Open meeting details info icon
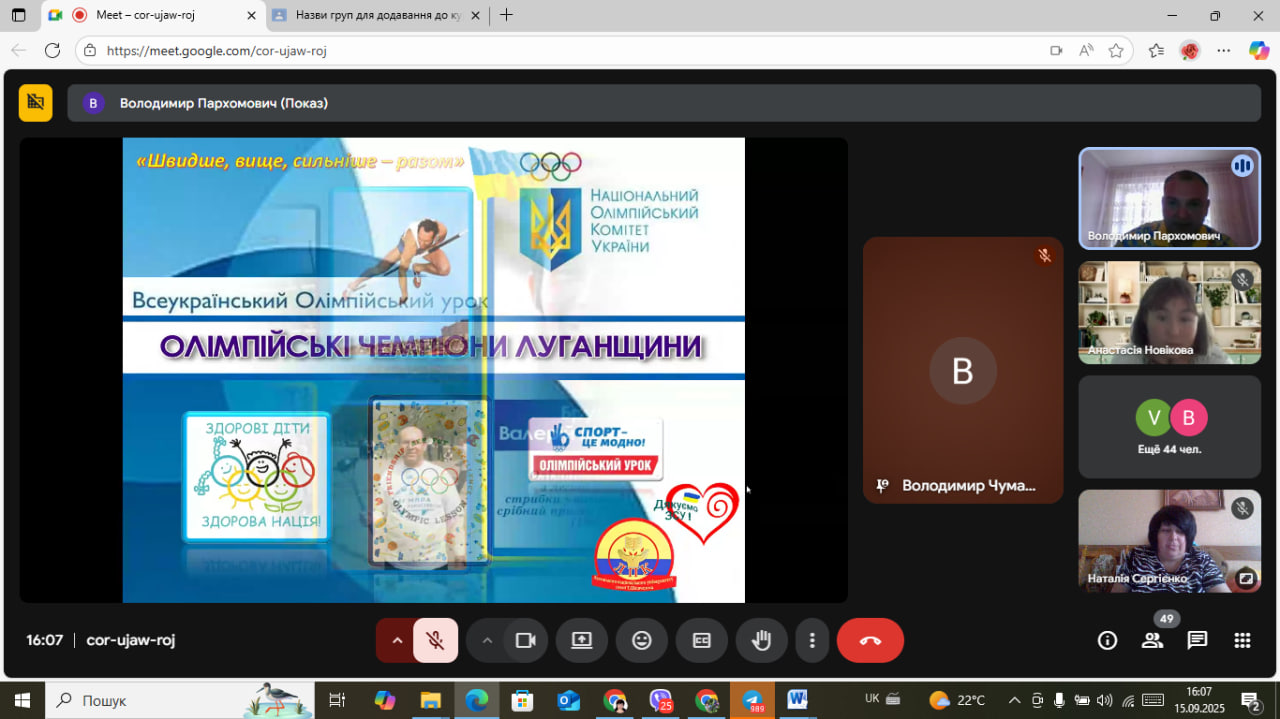 pos(1107,641)
